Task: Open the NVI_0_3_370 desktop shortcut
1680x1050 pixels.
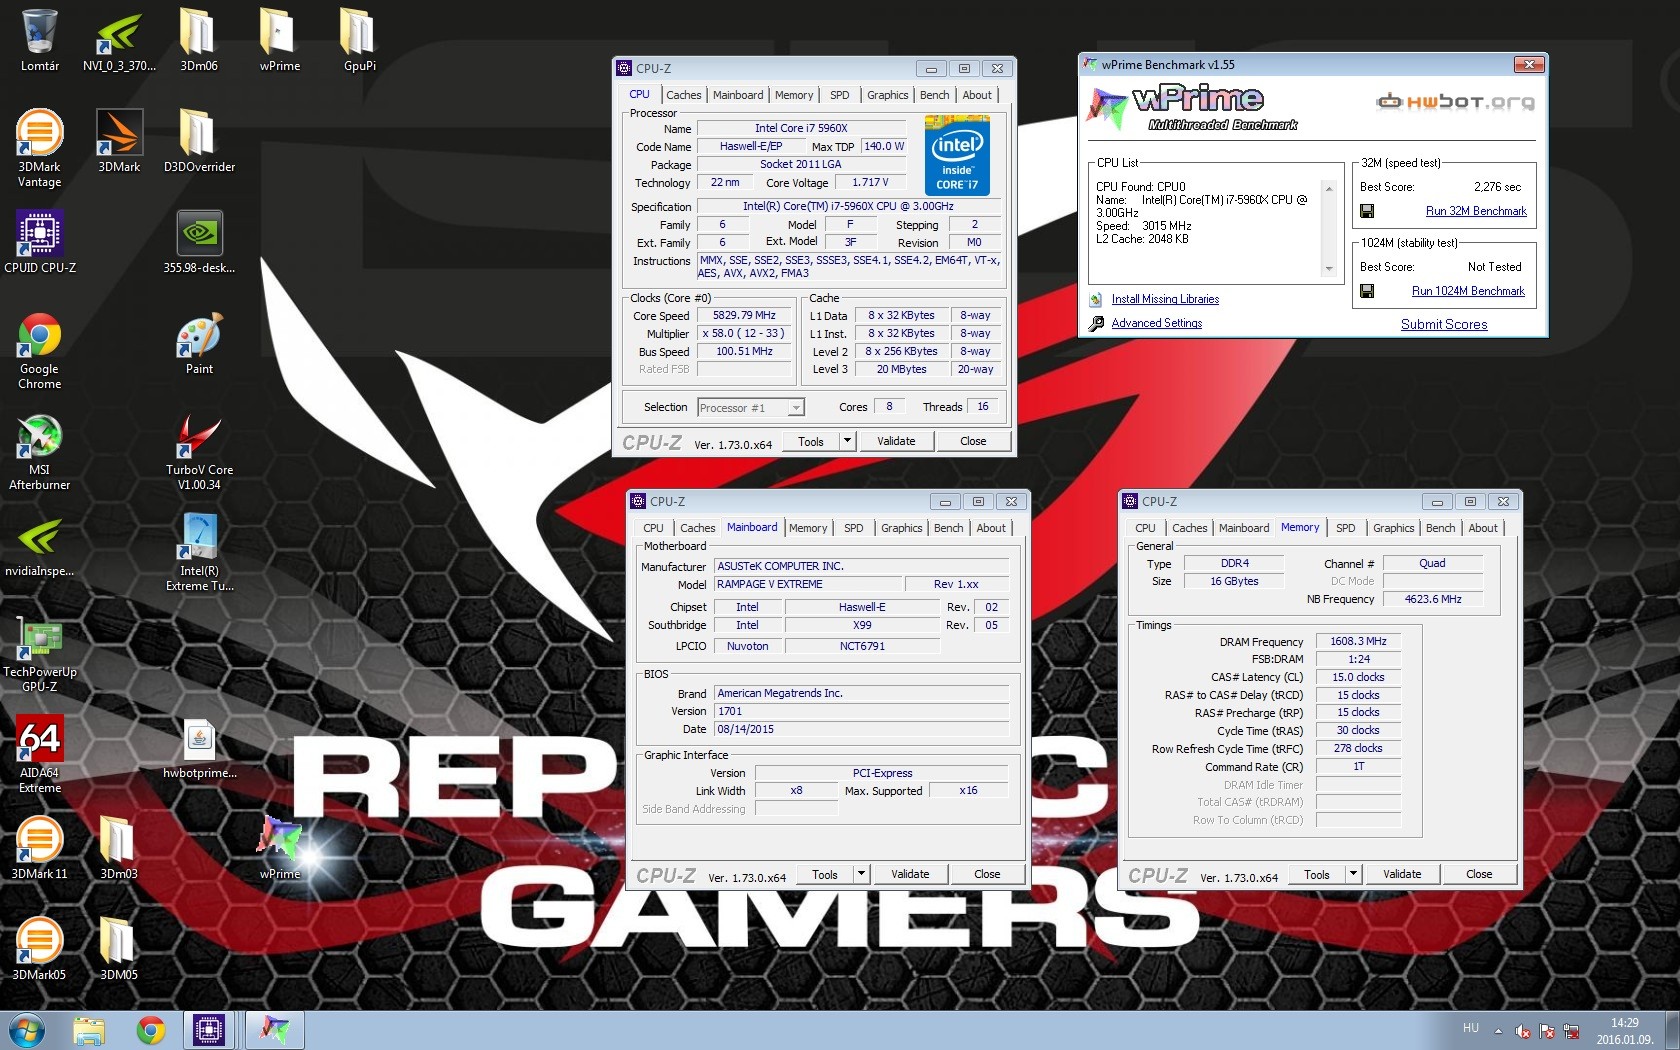Action: click(x=119, y=40)
